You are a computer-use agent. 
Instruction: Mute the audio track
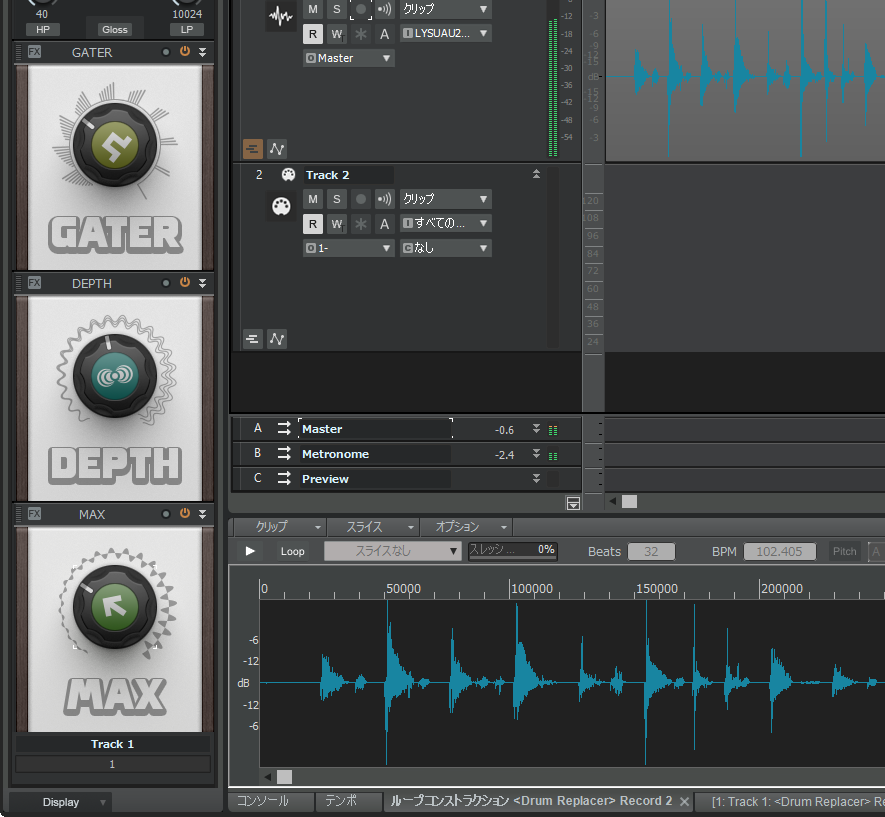313,9
